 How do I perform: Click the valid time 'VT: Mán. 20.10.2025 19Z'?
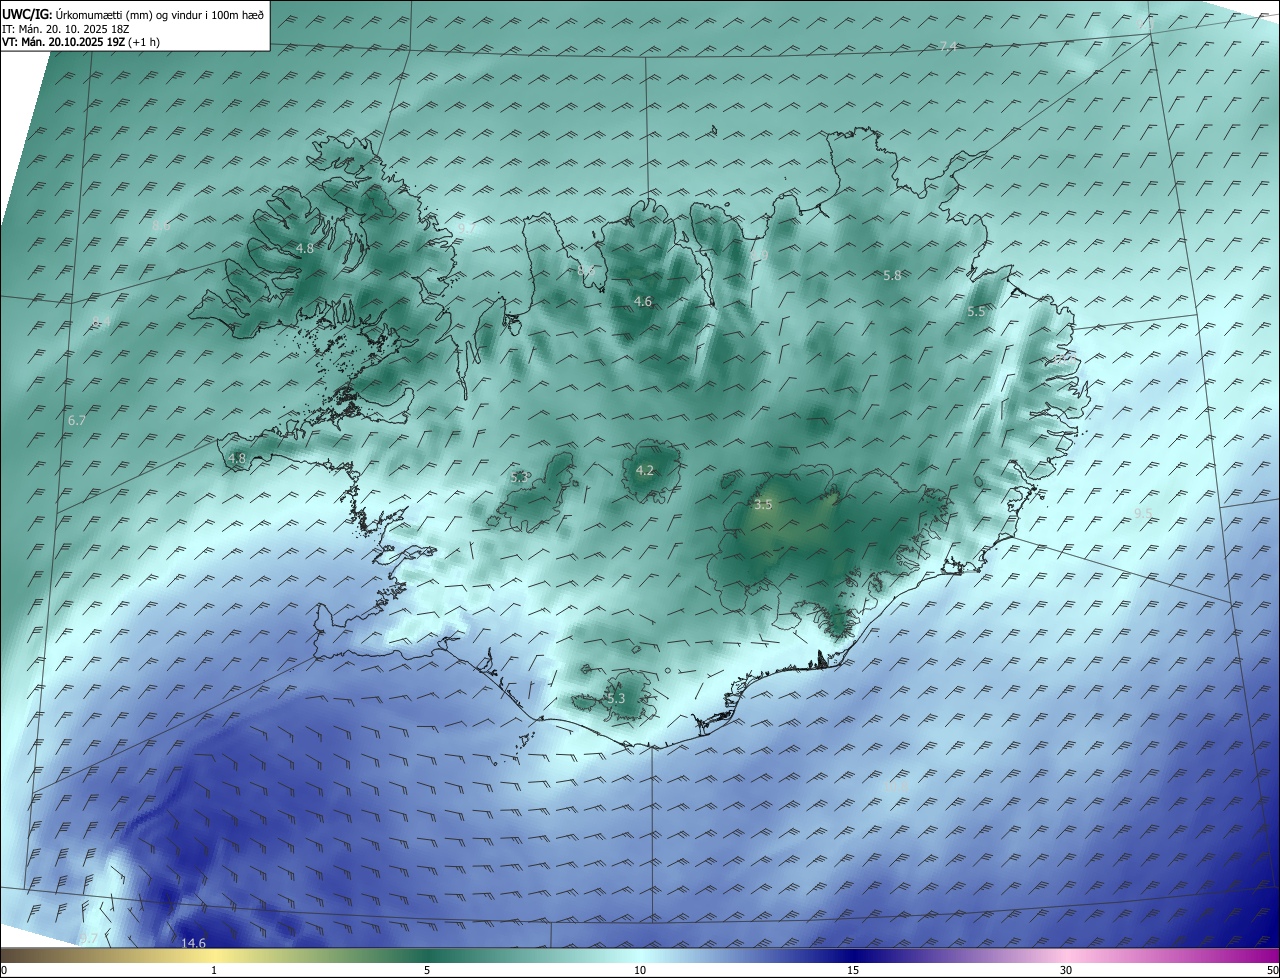point(66,42)
